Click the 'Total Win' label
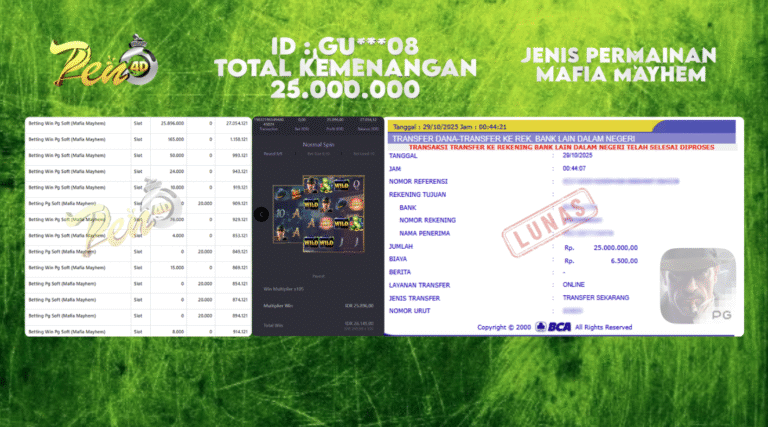This screenshot has width=768, height=427. (273, 325)
